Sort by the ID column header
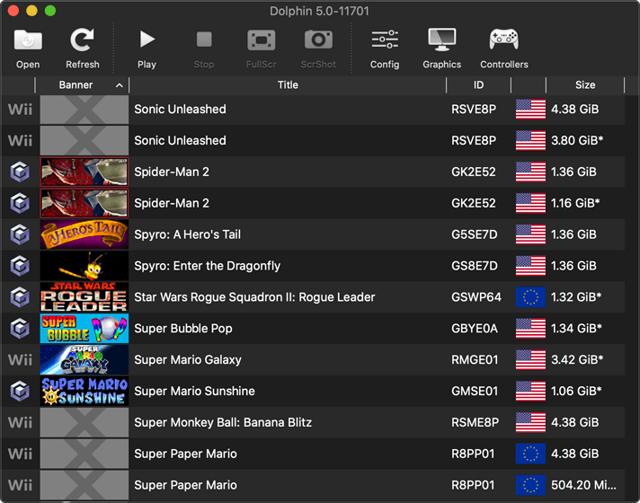The image size is (640, 503). click(x=478, y=85)
